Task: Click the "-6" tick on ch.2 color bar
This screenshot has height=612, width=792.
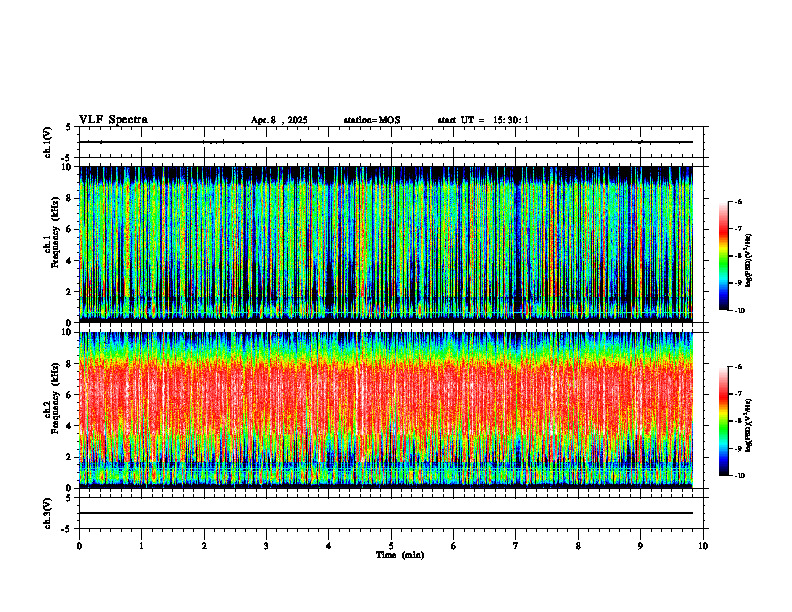Action: pyautogui.click(x=738, y=367)
